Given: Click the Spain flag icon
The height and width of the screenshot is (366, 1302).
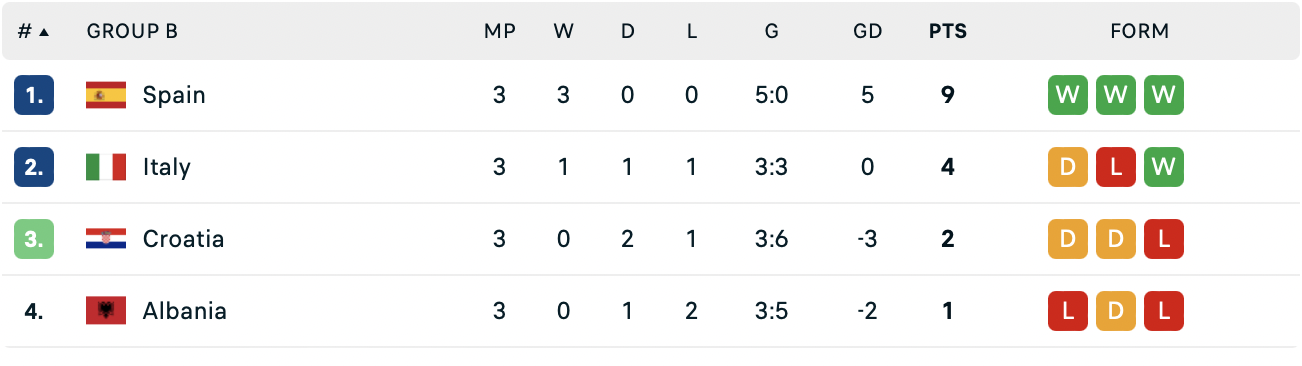Looking at the screenshot, I should [106, 95].
